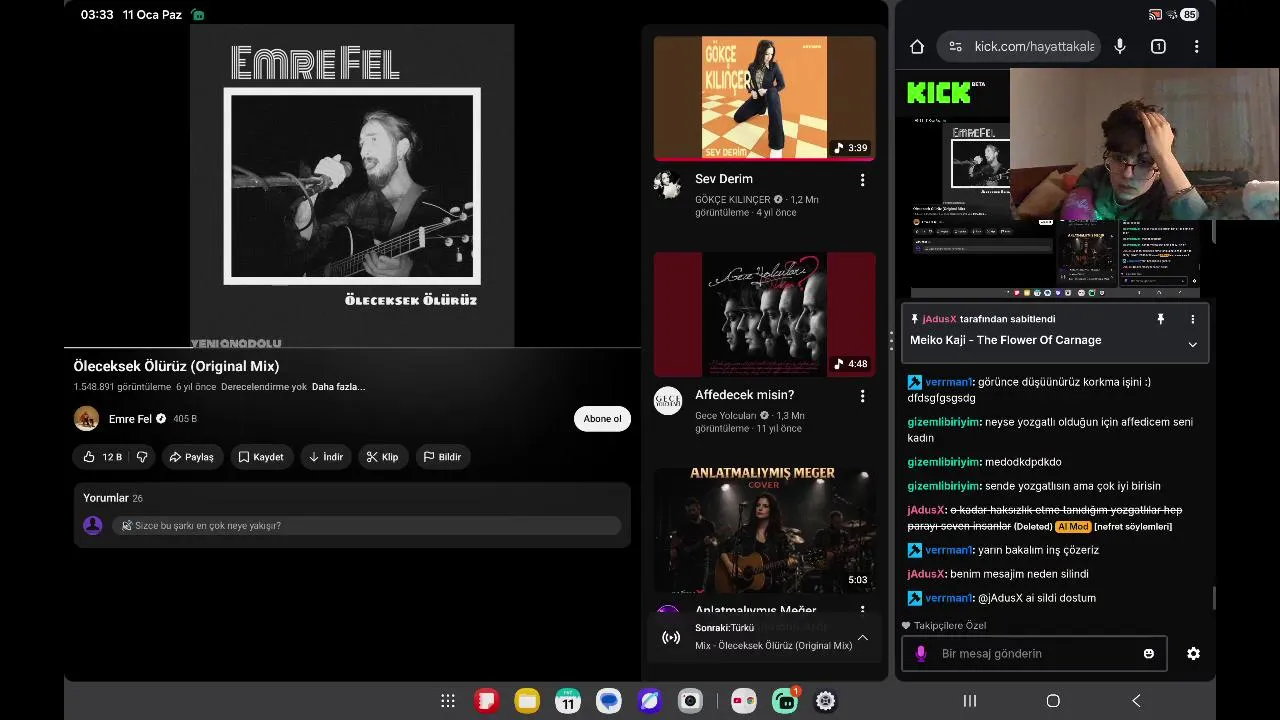Like the video with 12 B likes

coord(101,457)
